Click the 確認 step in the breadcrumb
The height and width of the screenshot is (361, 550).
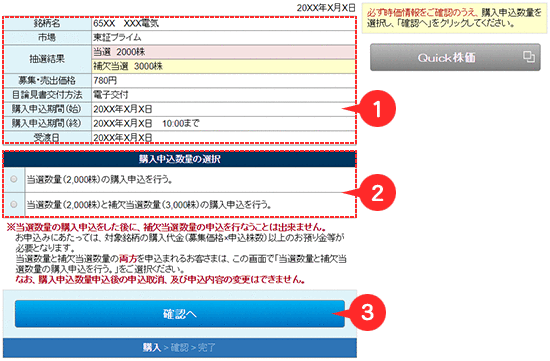[180, 348]
